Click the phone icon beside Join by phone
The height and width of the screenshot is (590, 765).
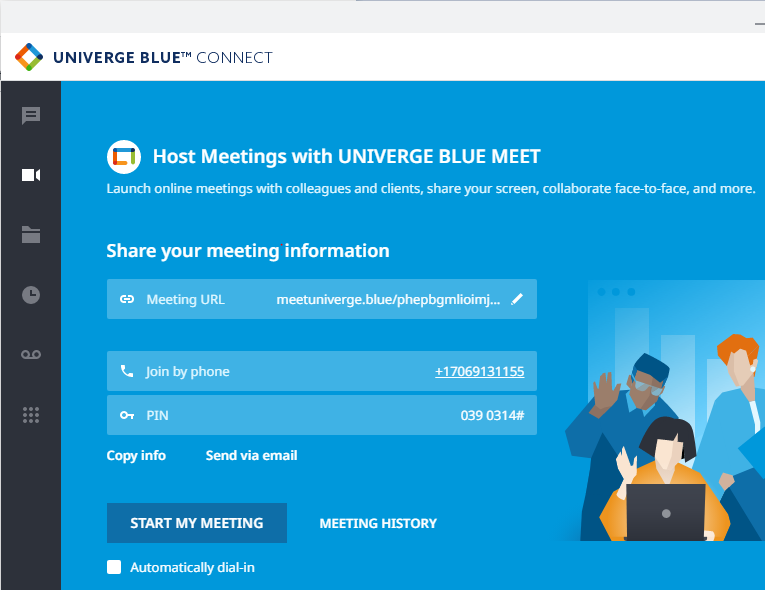[127, 371]
